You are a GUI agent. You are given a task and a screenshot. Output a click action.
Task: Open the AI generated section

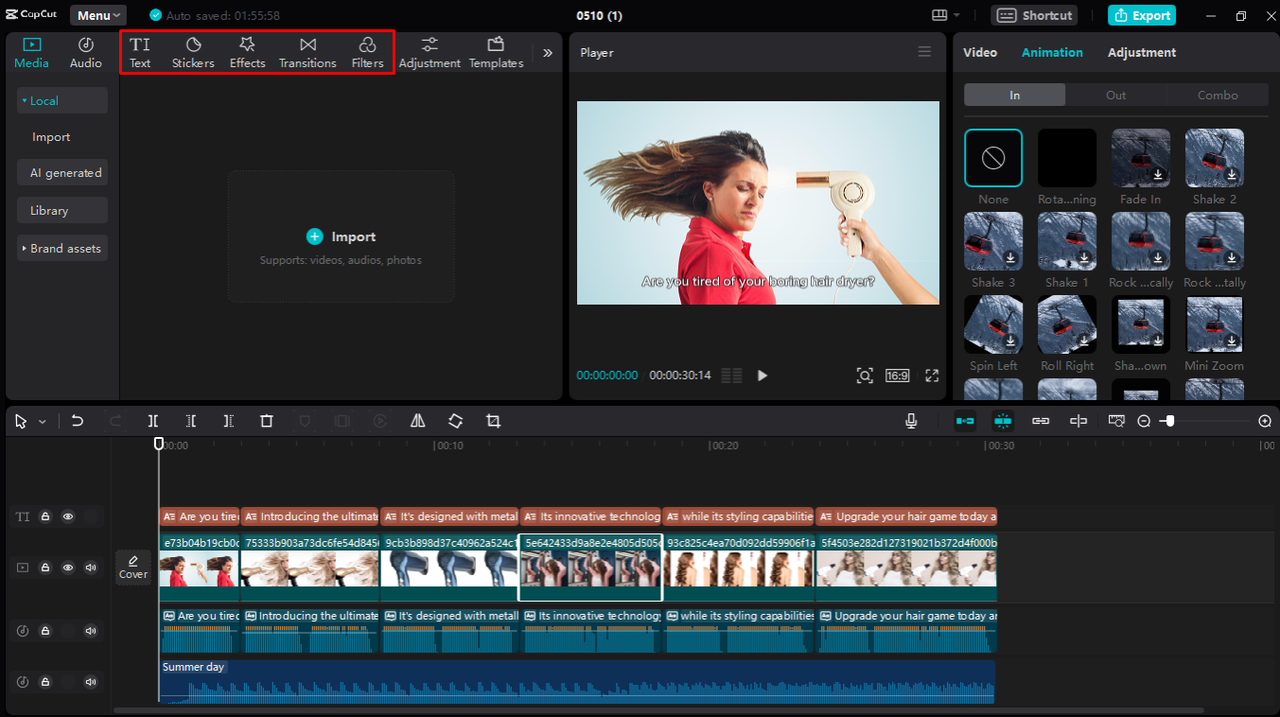(62, 173)
